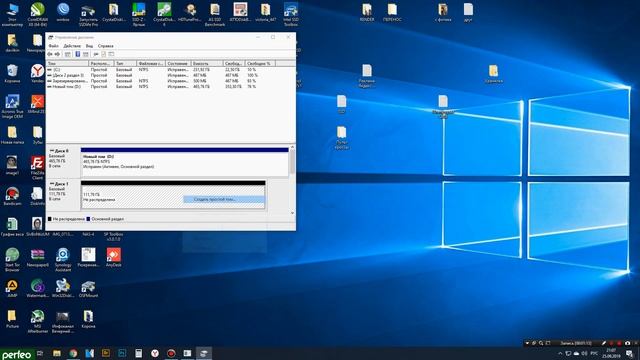Click the Емкость column header
The width and height of the screenshot is (640, 360).
[207, 64]
